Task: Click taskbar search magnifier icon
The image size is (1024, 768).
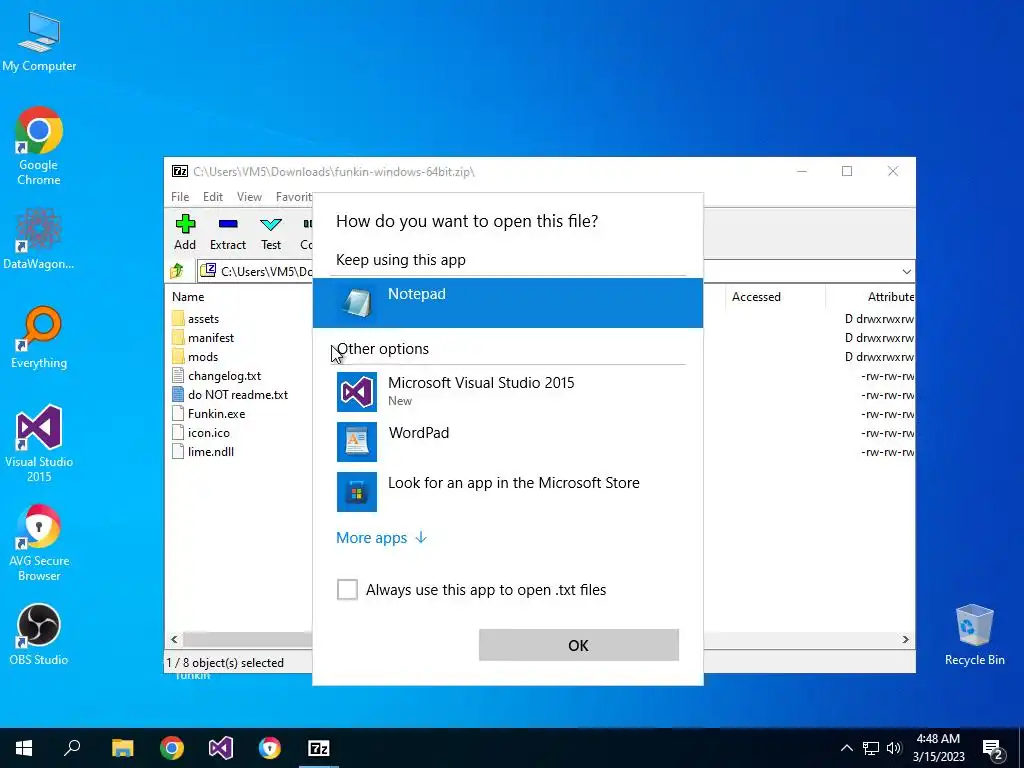Action: pyautogui.click(x=72, y=748)
